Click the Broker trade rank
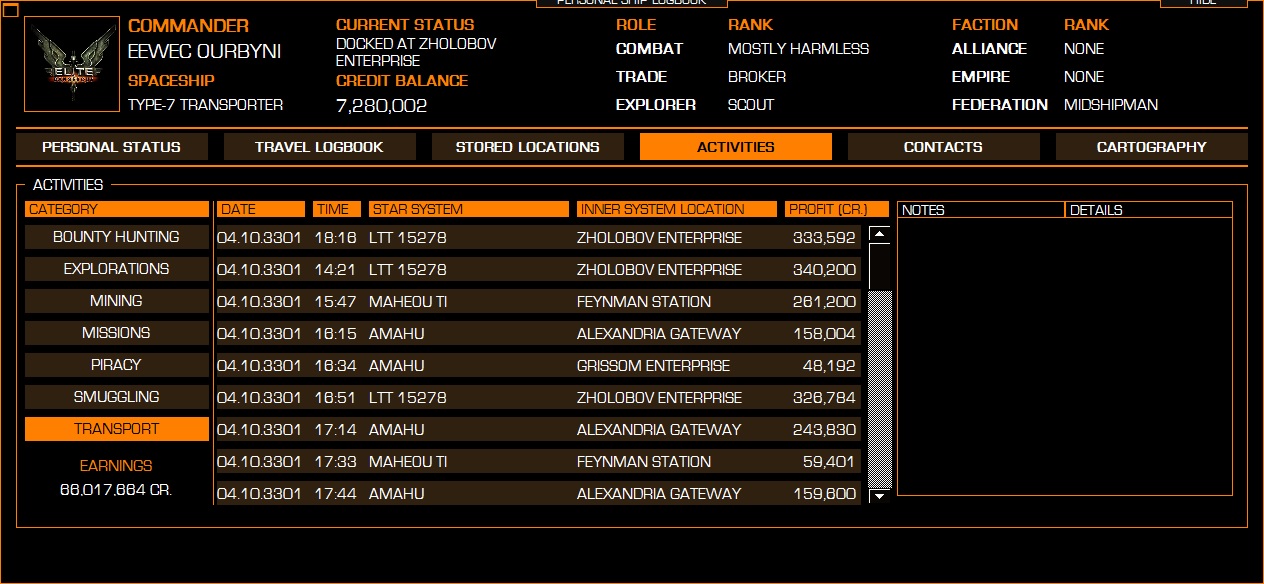This screenshot has width=1264, height=584. tap(757, 76)
